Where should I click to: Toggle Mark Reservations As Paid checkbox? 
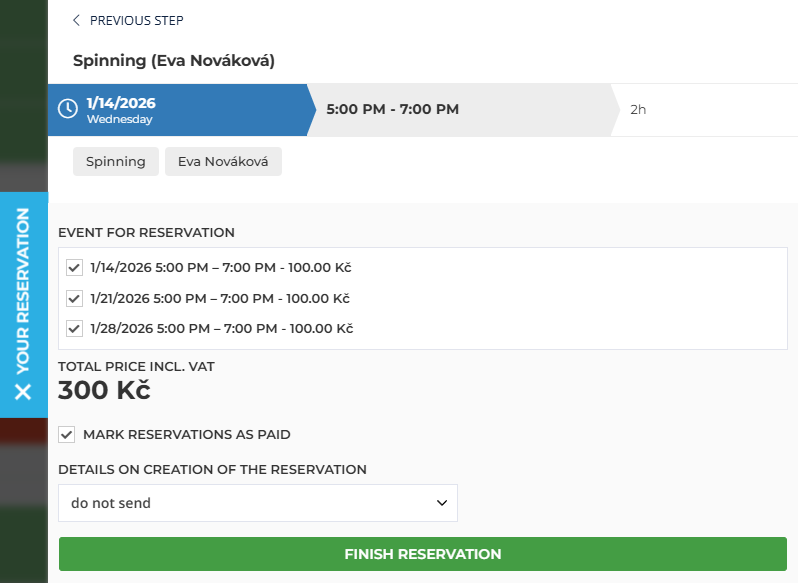[67, 435]
